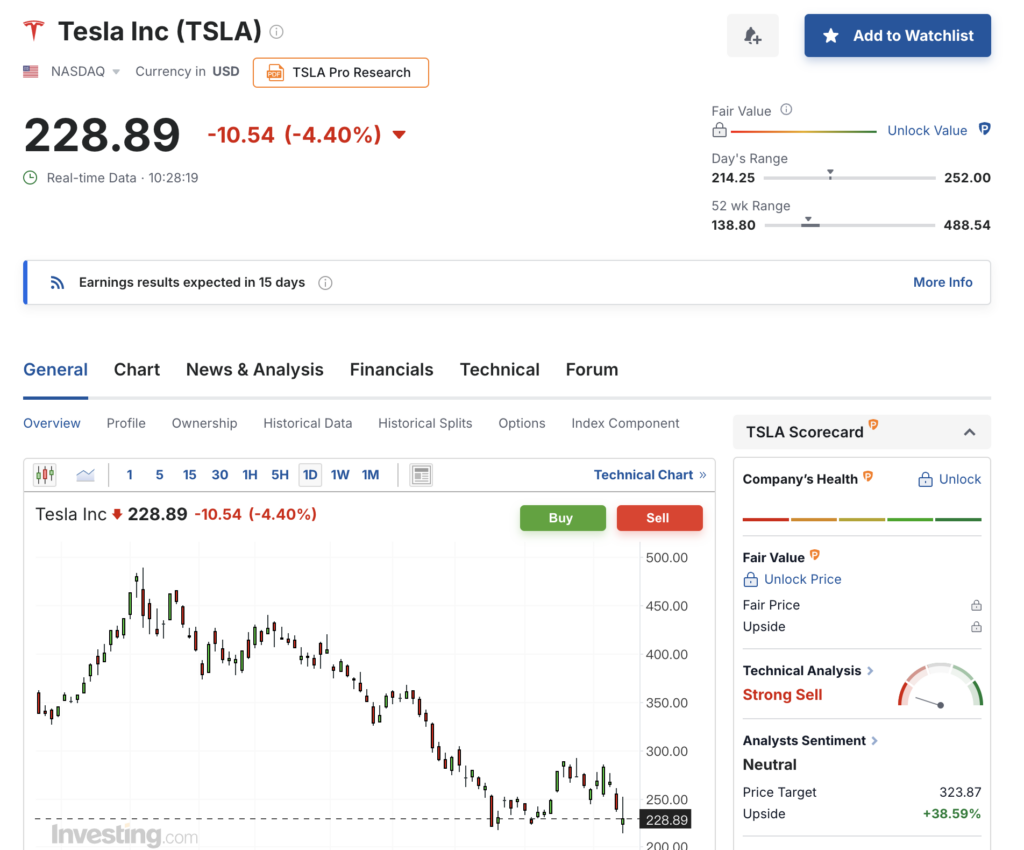1024x850 pixels.
Task: Click info icon next to Tesla Inc title
Action: point(277,31)
